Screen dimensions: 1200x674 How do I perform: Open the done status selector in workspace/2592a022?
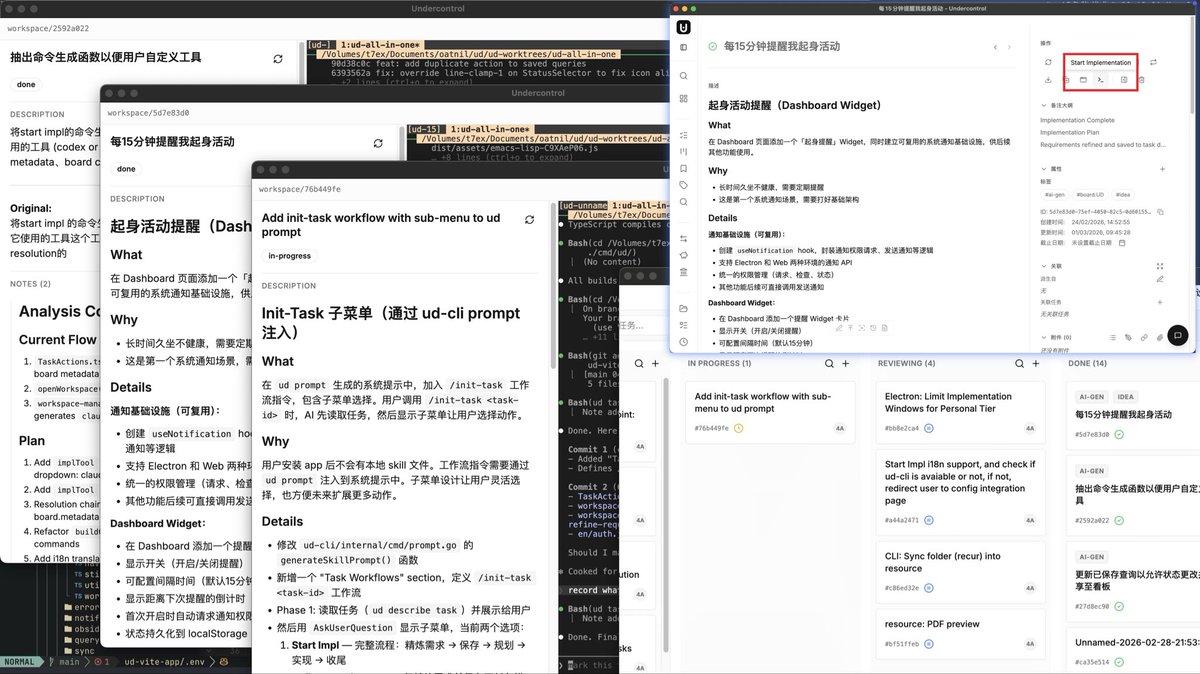[x=26, y=85]
